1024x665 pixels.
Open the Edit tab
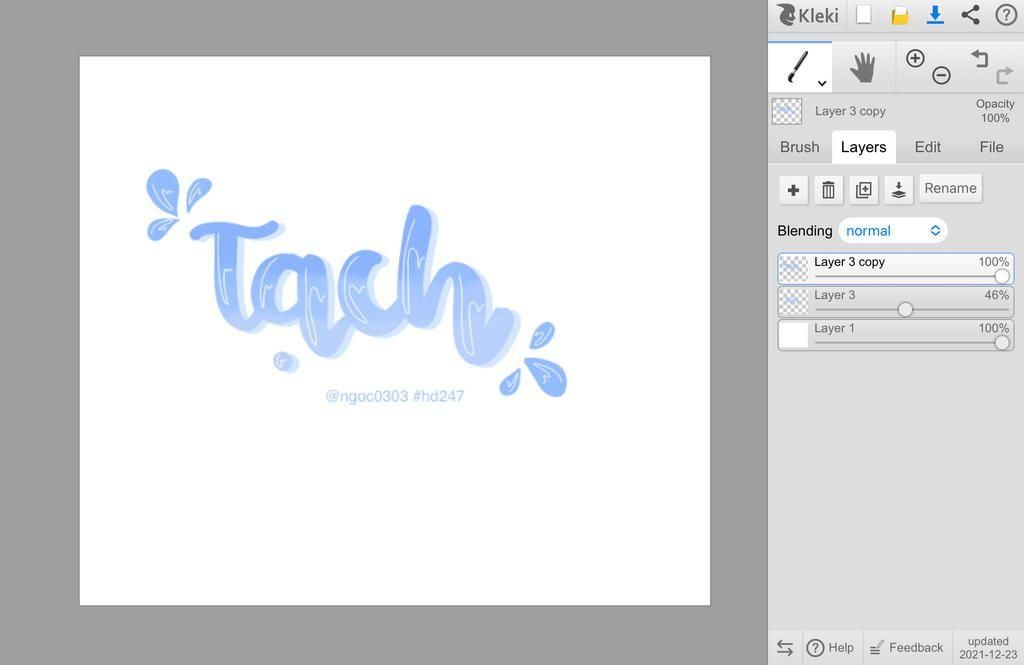click(927, 147)
